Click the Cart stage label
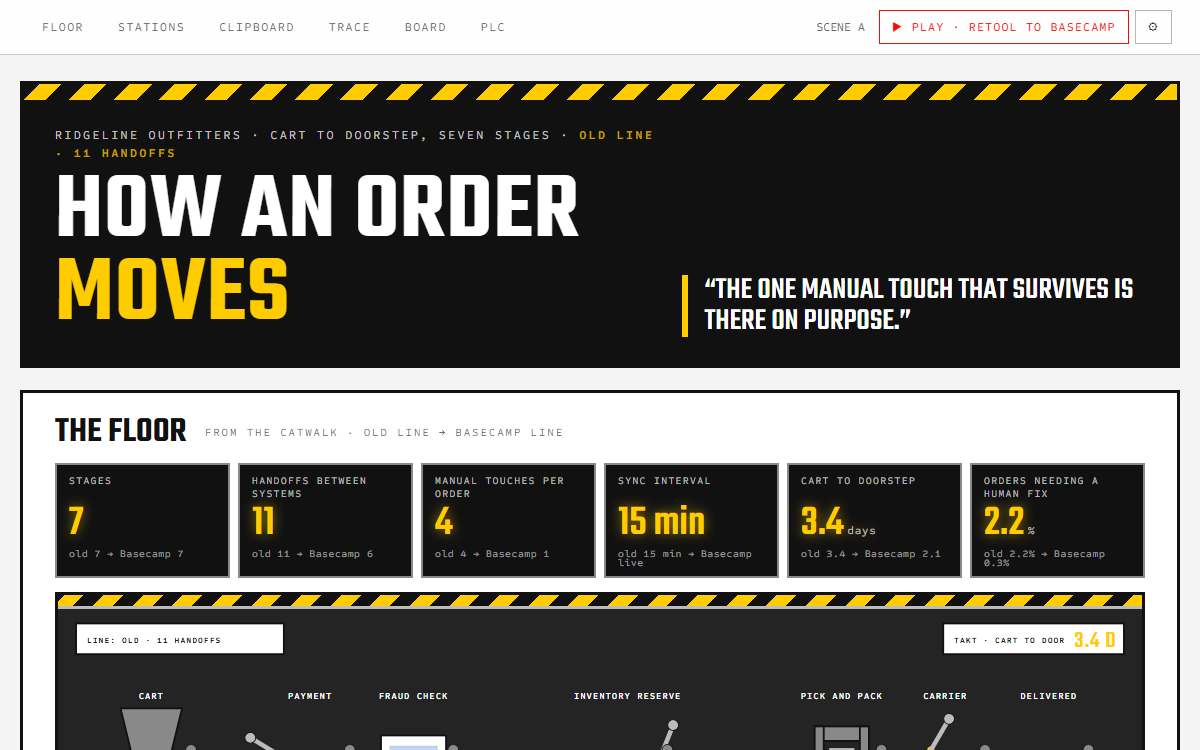 point(151,696)
